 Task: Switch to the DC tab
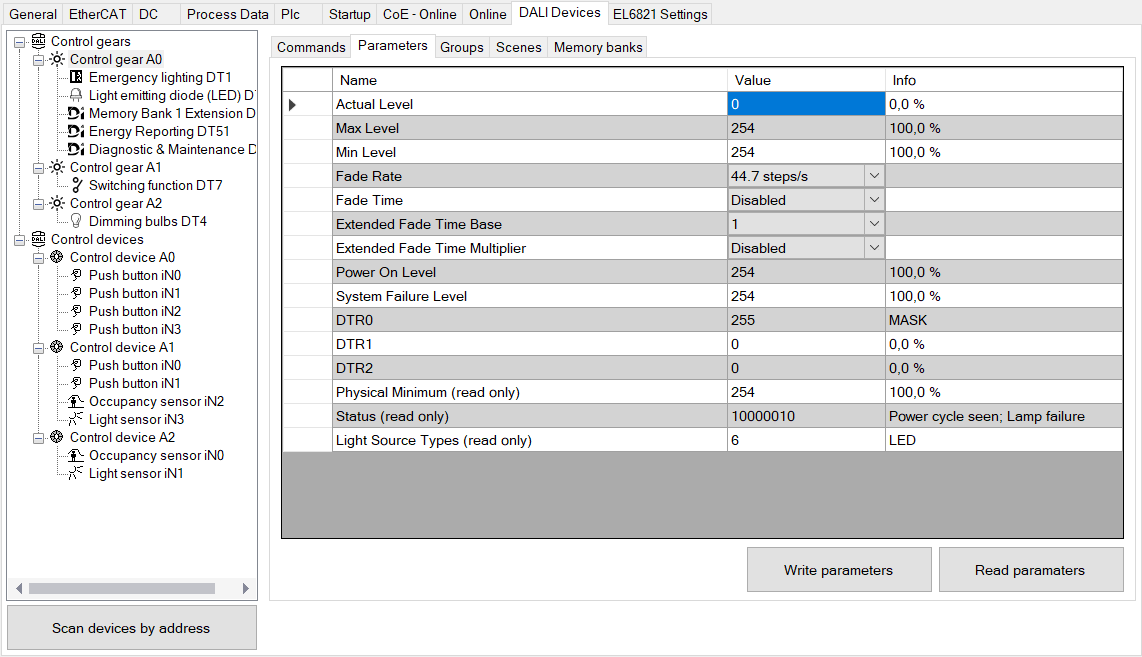click(x=147, y=14)
